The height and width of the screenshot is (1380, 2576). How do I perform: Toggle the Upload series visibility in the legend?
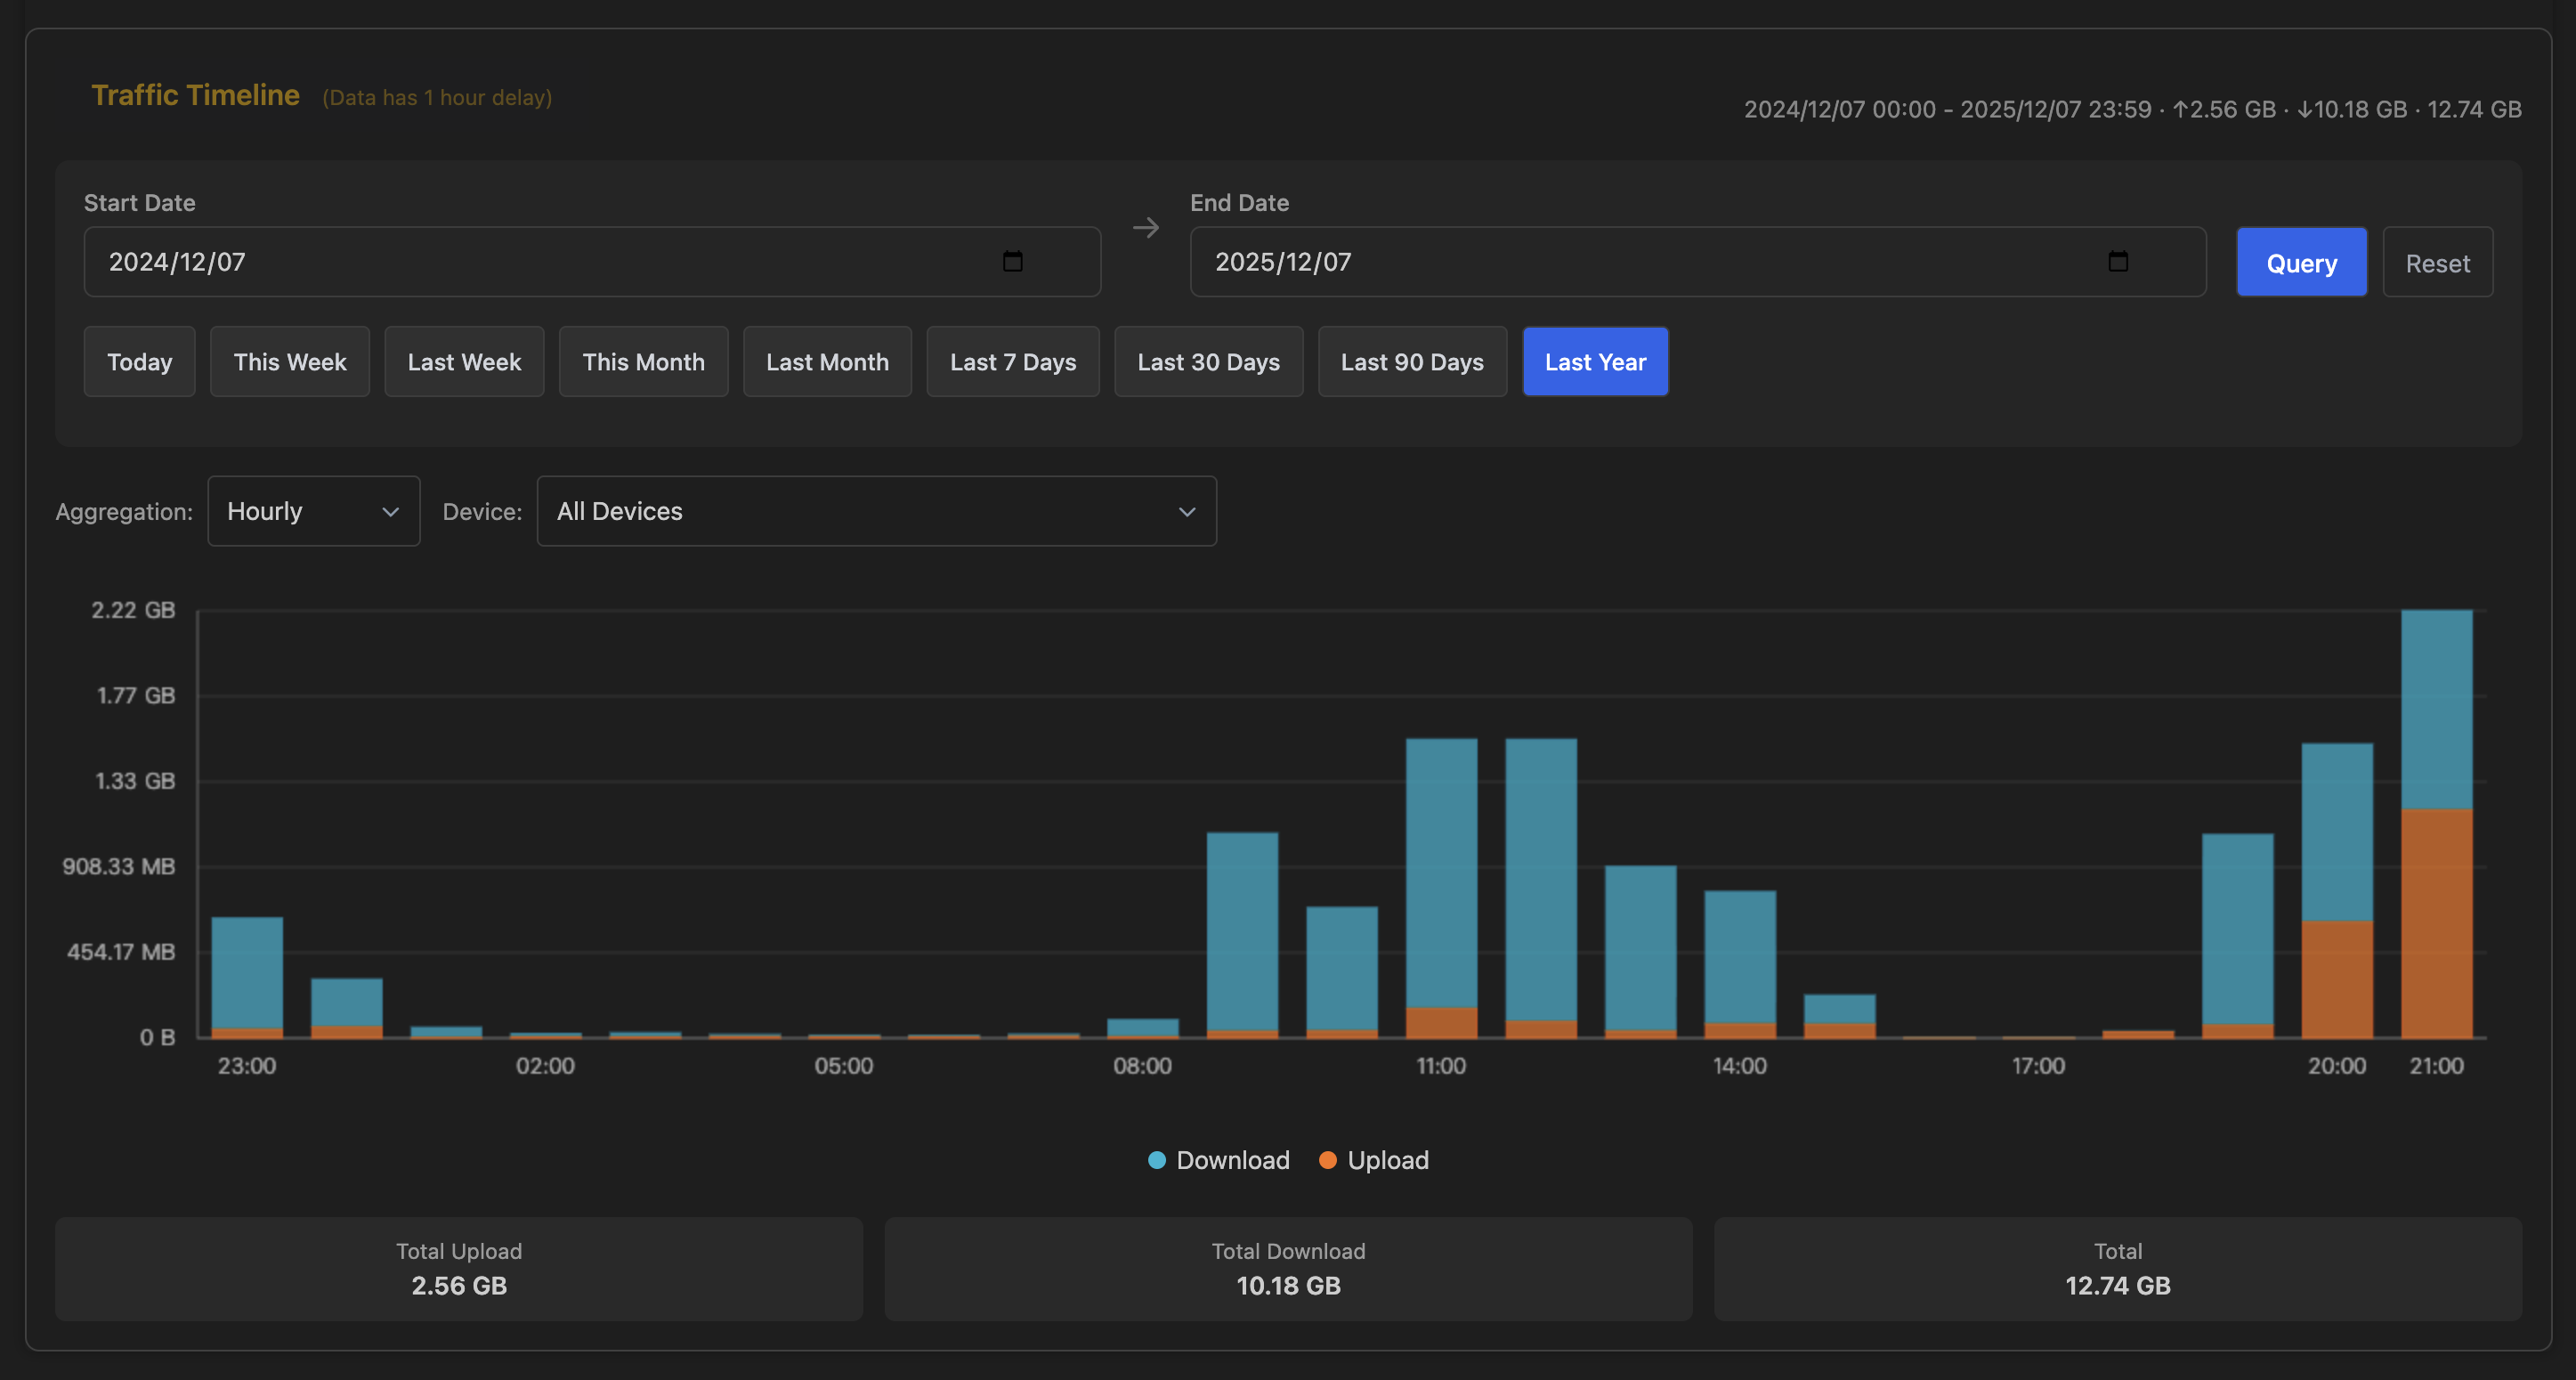click(x=1373, y=1160)
